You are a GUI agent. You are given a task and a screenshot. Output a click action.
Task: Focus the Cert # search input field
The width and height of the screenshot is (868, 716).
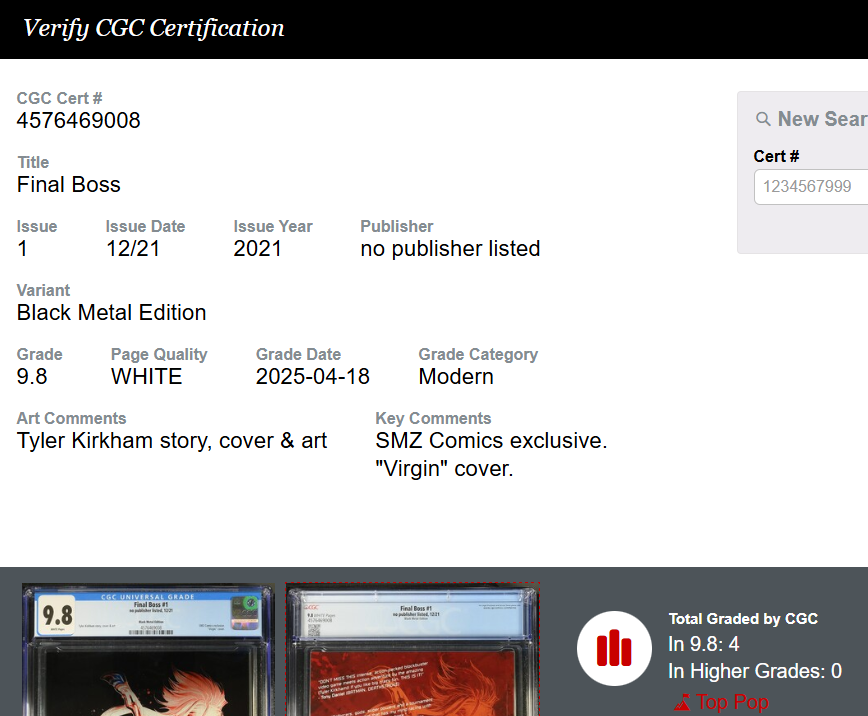tap(810, 186)
